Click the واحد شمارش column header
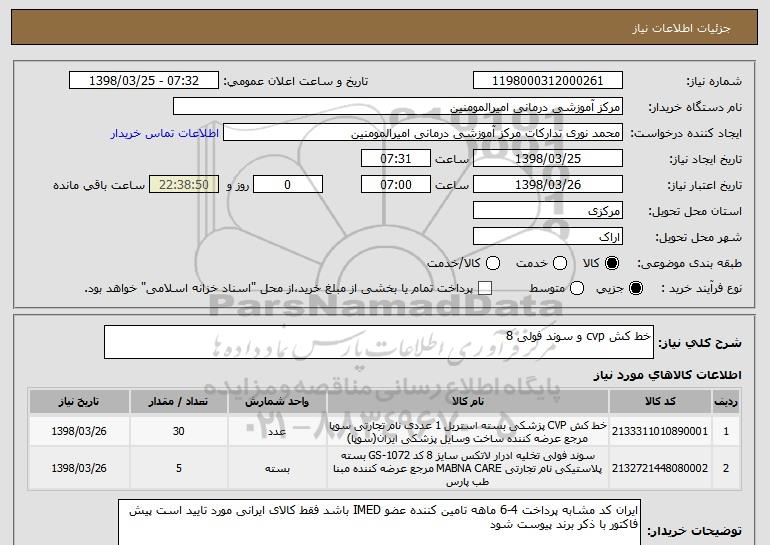The image size is (770, 545). pos(277,402)
